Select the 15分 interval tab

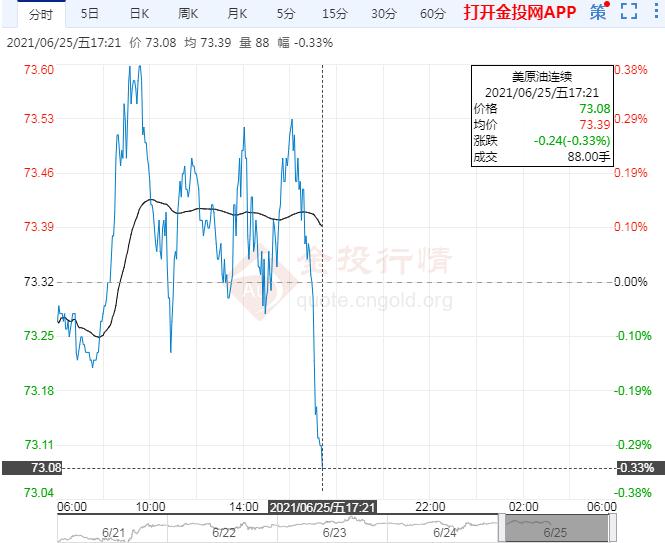(x=335, y=13)
